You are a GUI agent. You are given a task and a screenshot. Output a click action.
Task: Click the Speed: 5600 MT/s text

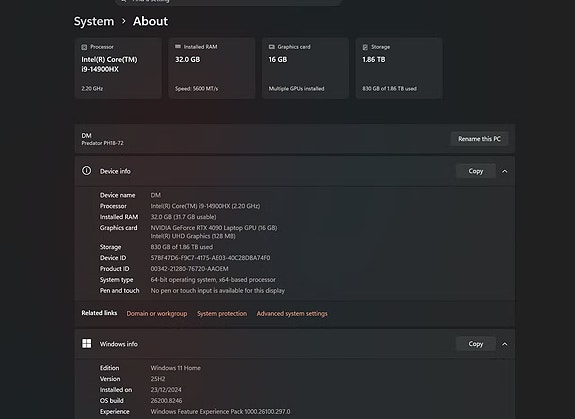click(196, 89)
